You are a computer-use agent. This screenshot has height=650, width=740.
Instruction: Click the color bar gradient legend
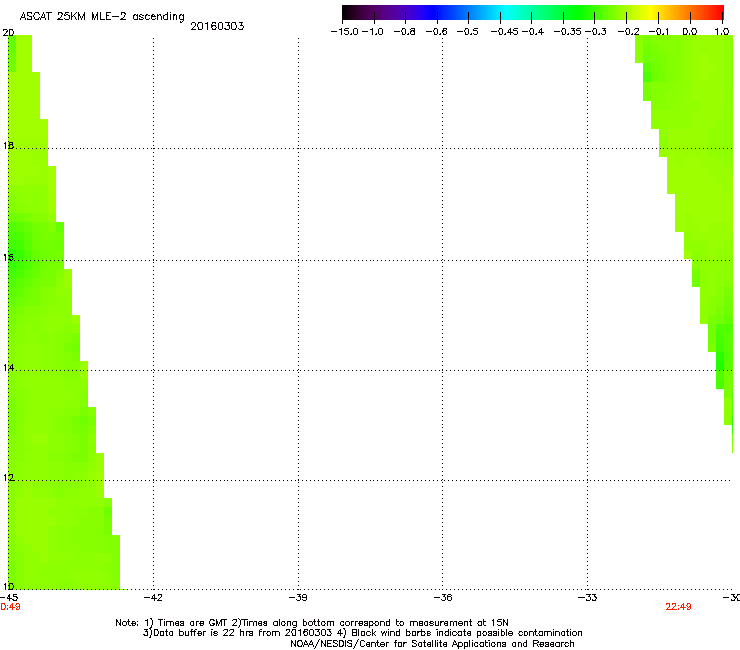(x=533, y=12)
